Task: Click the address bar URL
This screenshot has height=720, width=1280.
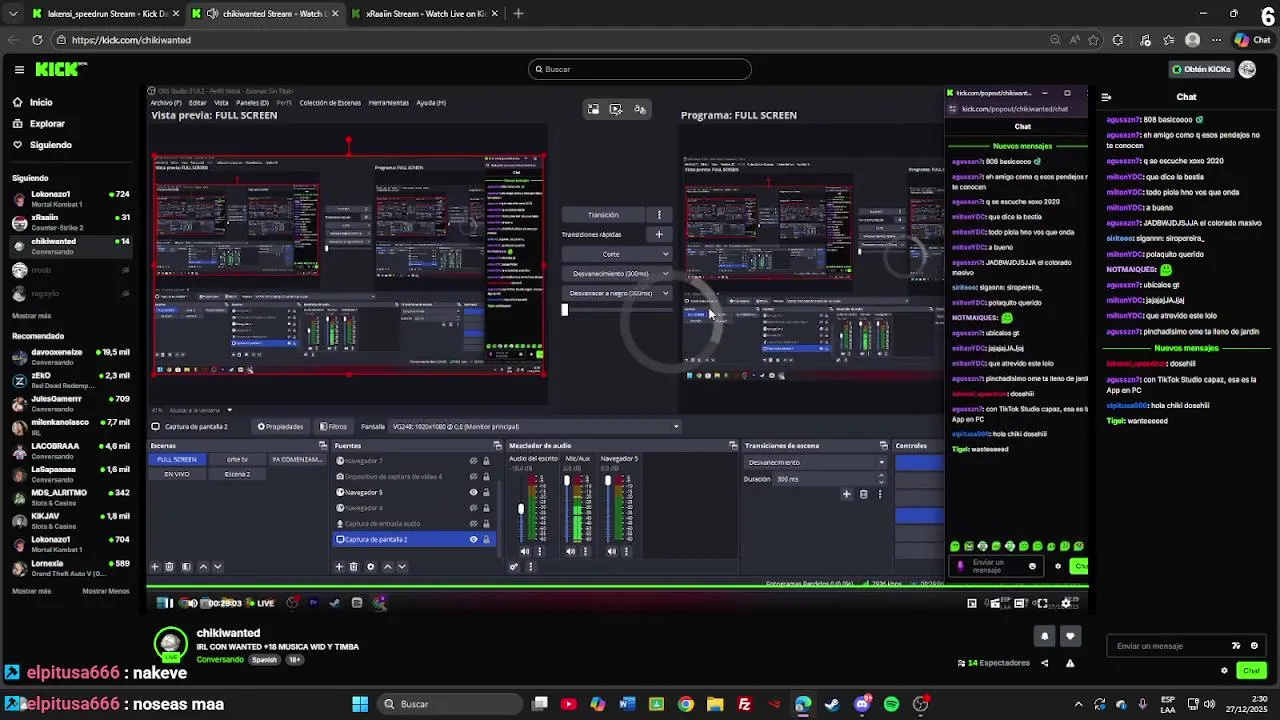Action: pyautogui.click(x=131, y=40)
